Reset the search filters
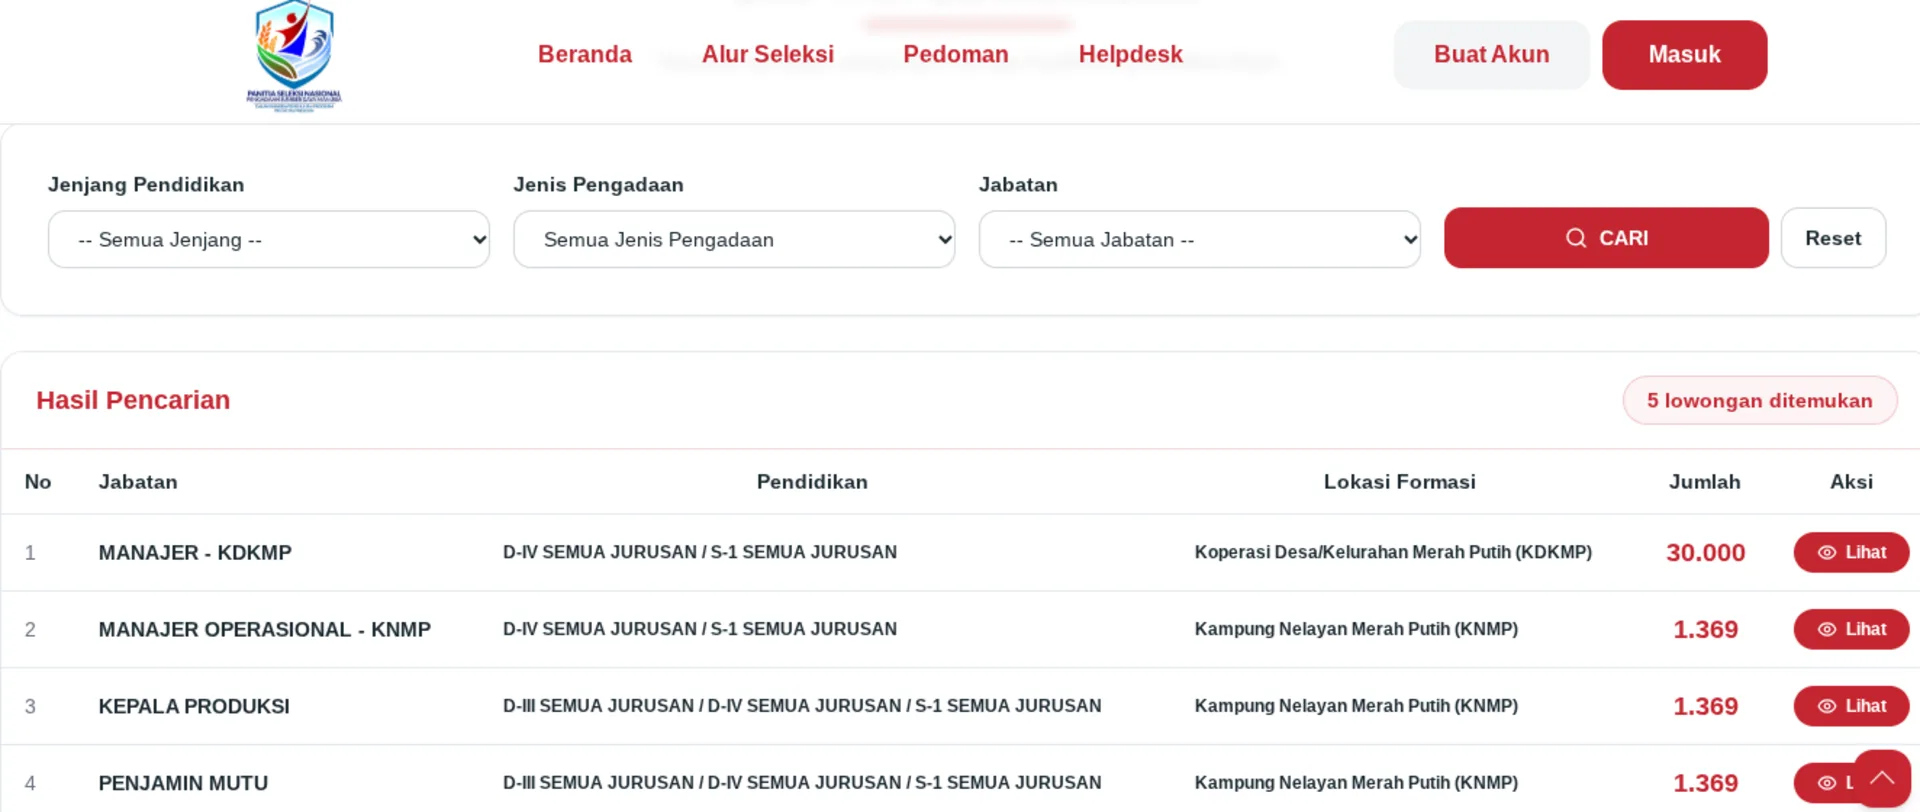Screen dimensions: 1920x812 click(x=1833, y=238)
